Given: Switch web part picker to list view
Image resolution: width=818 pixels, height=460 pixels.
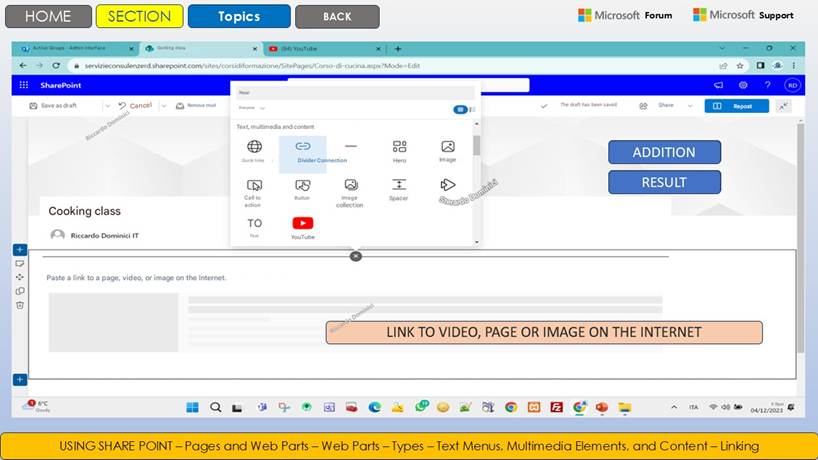Looking at the screenshot, I should coord(472,110).
